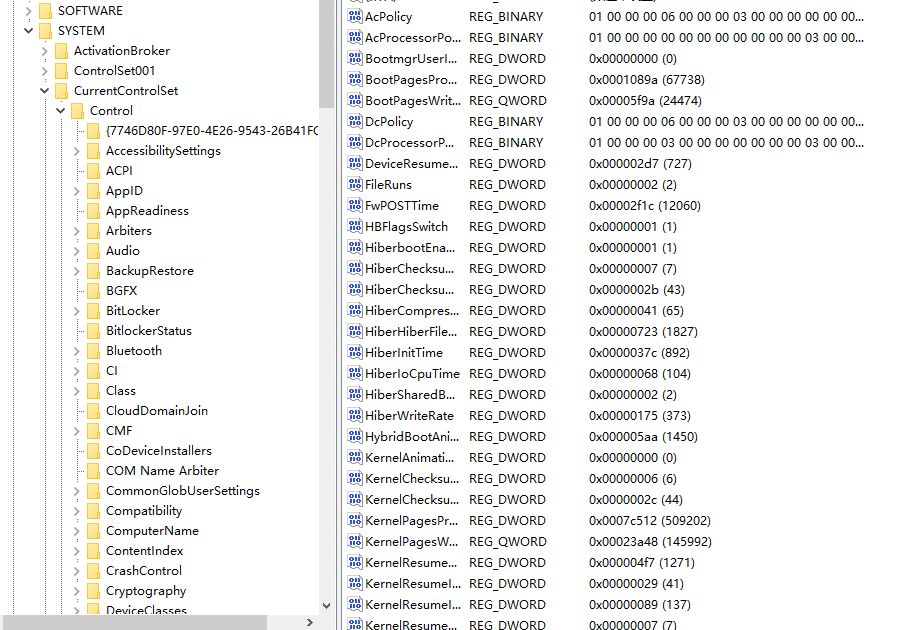Collapse the CurrentControlSet key
Viewport: 899px width, 630px height.
click(x=44, y=91)
